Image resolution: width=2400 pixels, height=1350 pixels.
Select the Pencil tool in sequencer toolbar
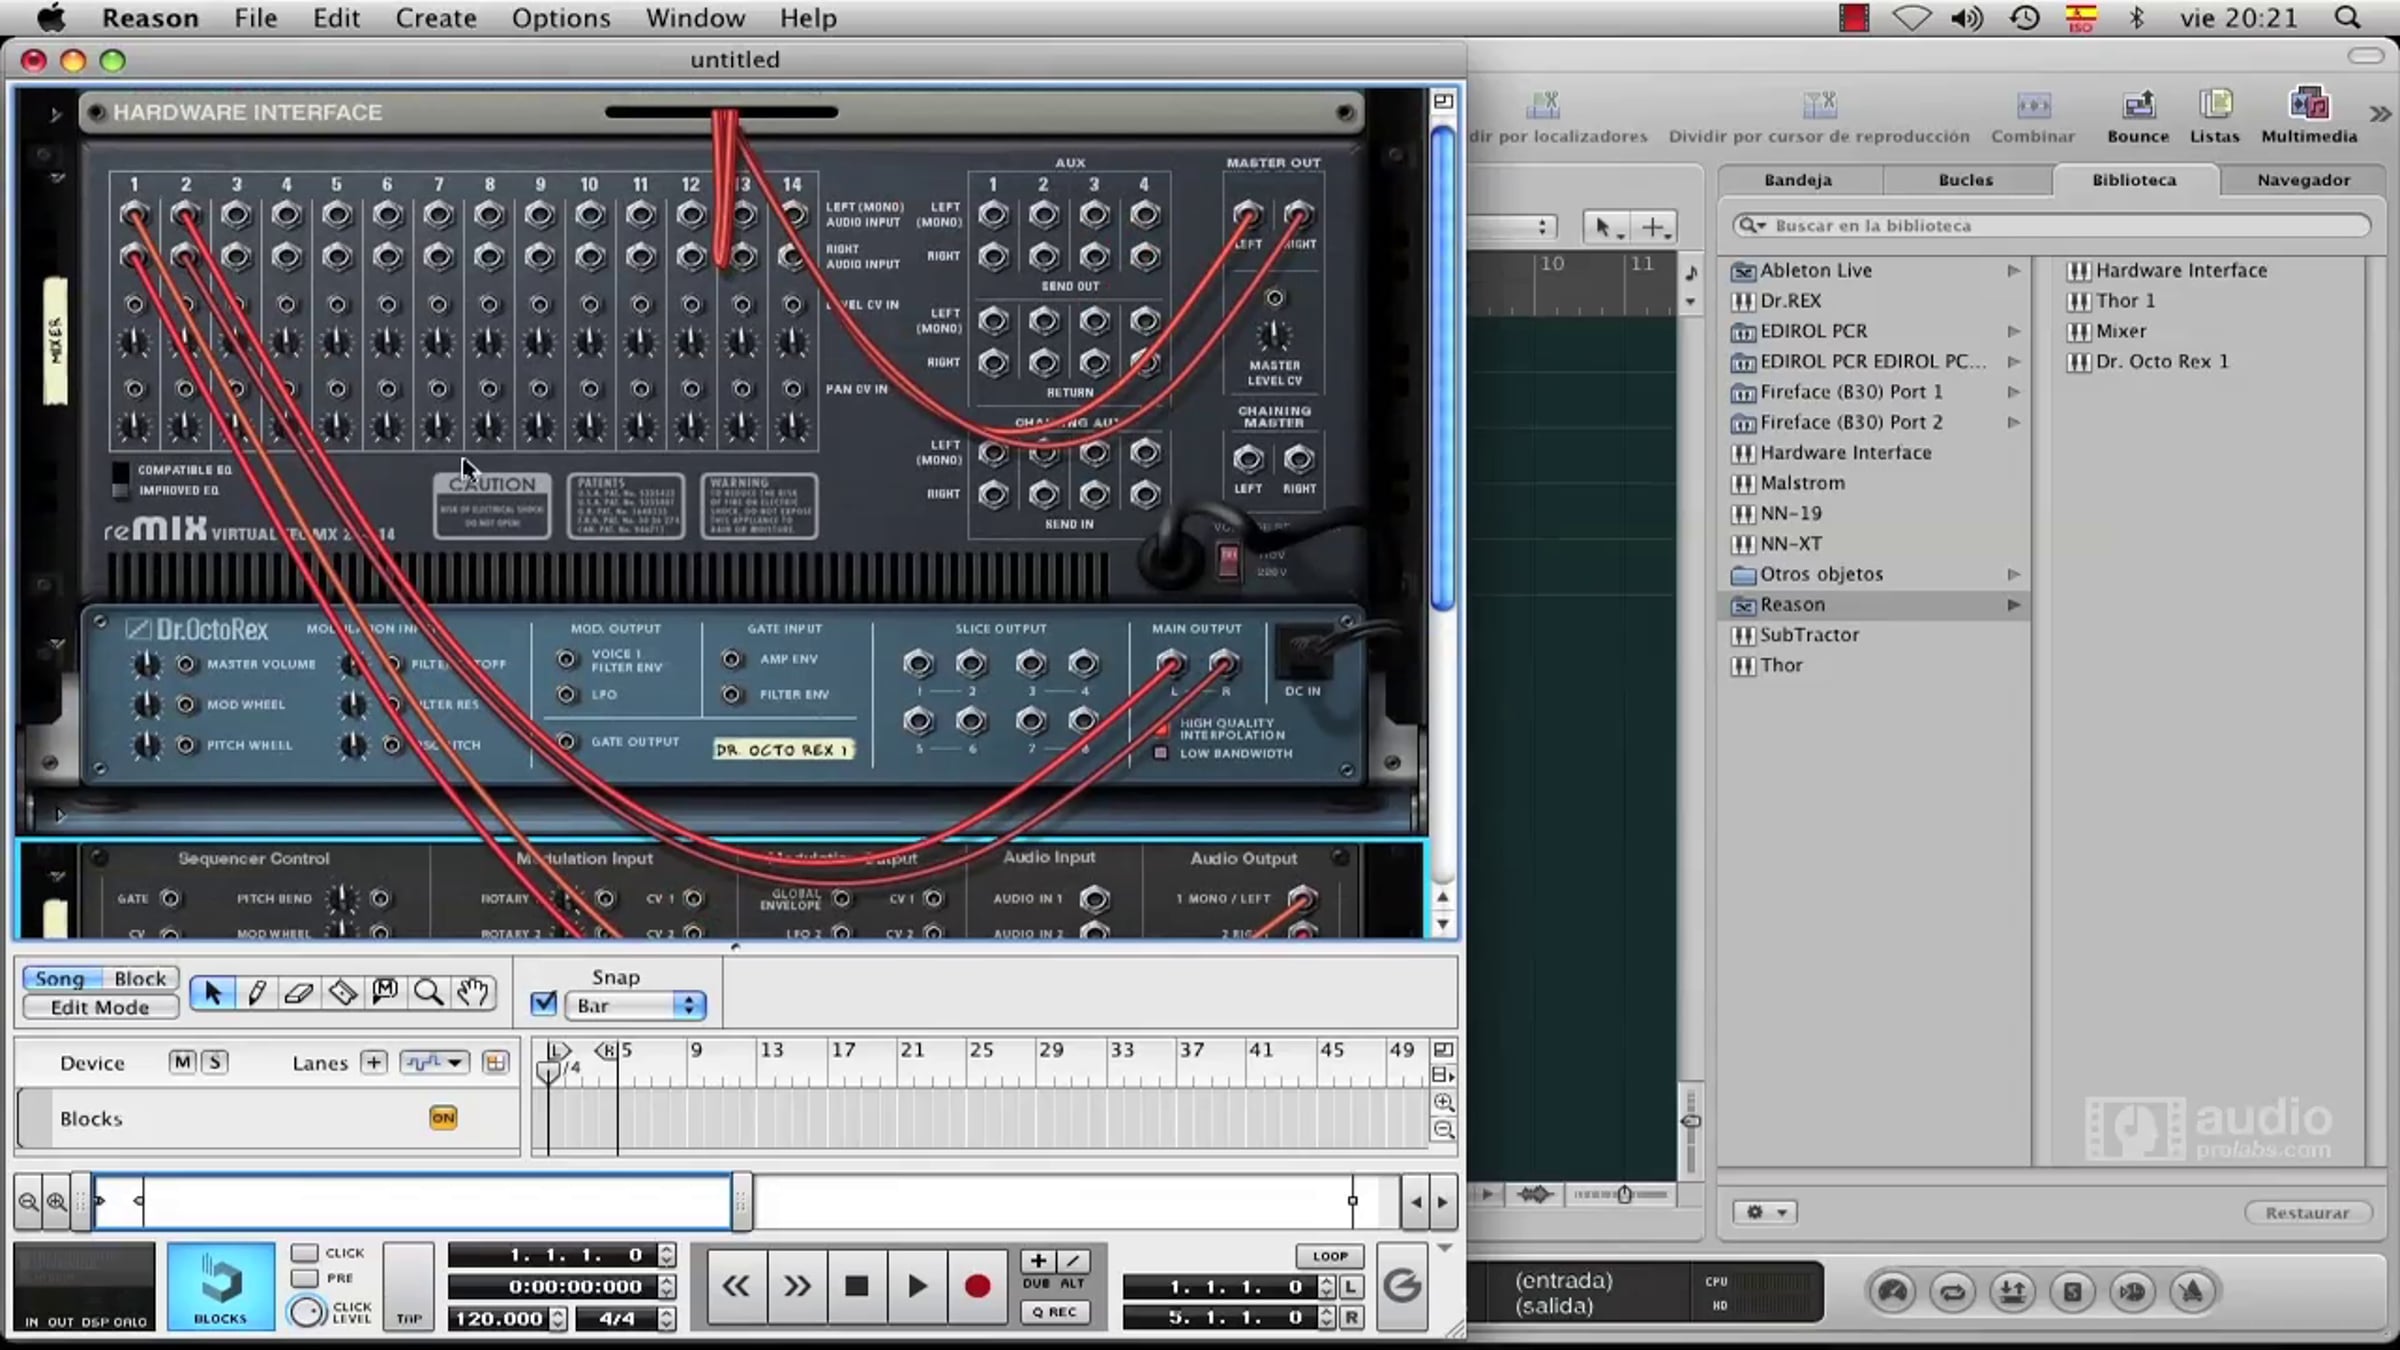click(x=256, y=992)
